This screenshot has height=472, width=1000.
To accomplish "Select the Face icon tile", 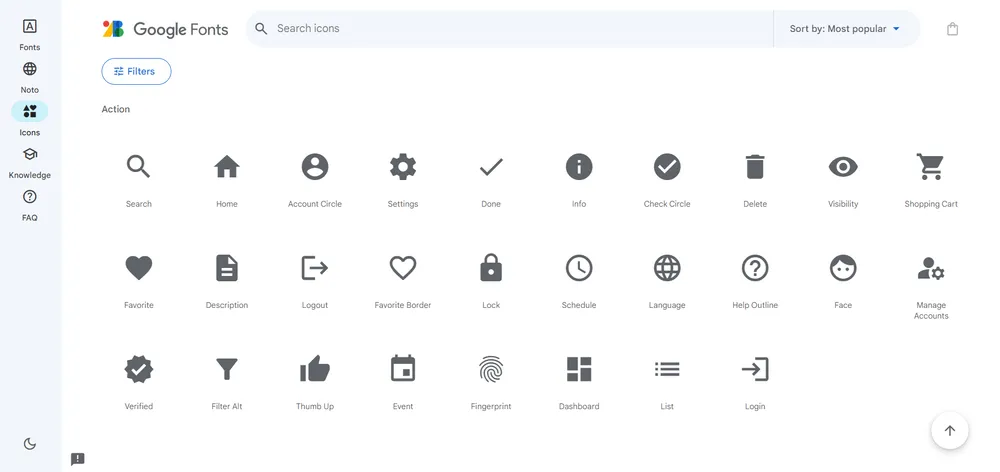I will tap(843, 268).
